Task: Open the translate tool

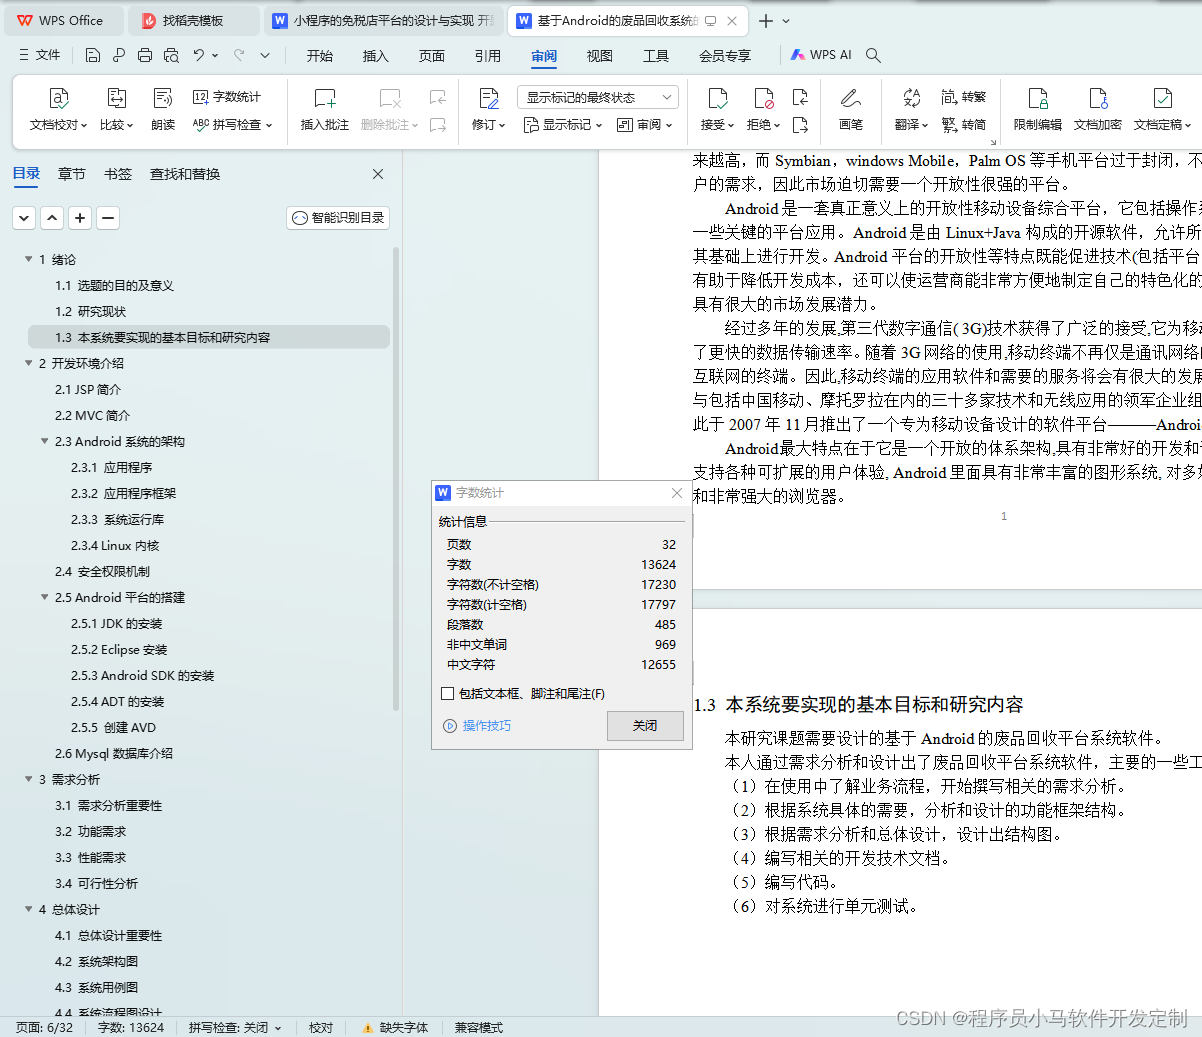Action: [911, 109]
